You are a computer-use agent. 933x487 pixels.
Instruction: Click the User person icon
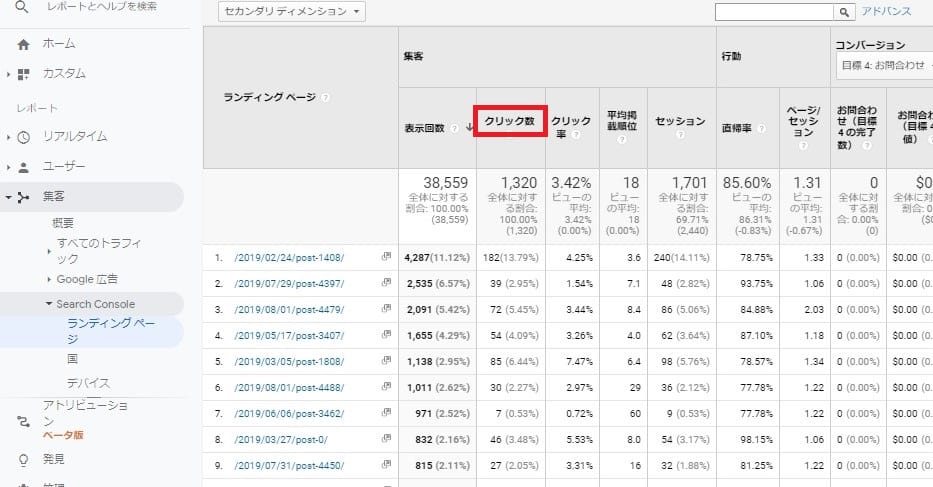click(x=23, y=168)
